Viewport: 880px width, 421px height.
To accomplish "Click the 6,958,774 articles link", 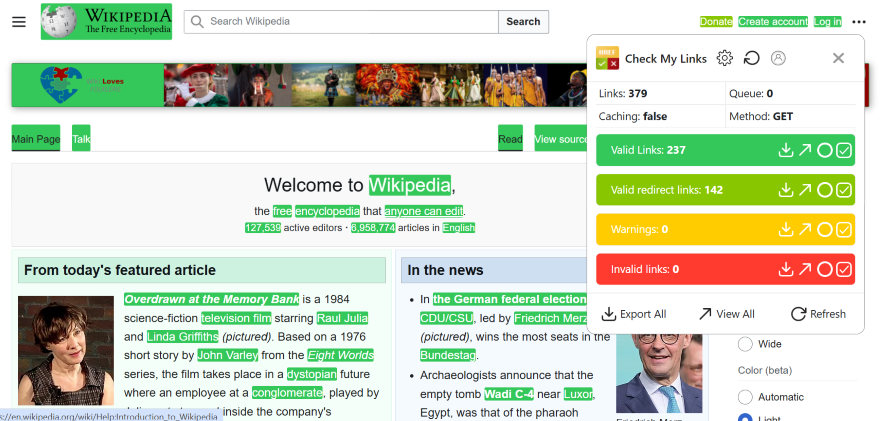I will pyautogui.click(x=373, y=227).
